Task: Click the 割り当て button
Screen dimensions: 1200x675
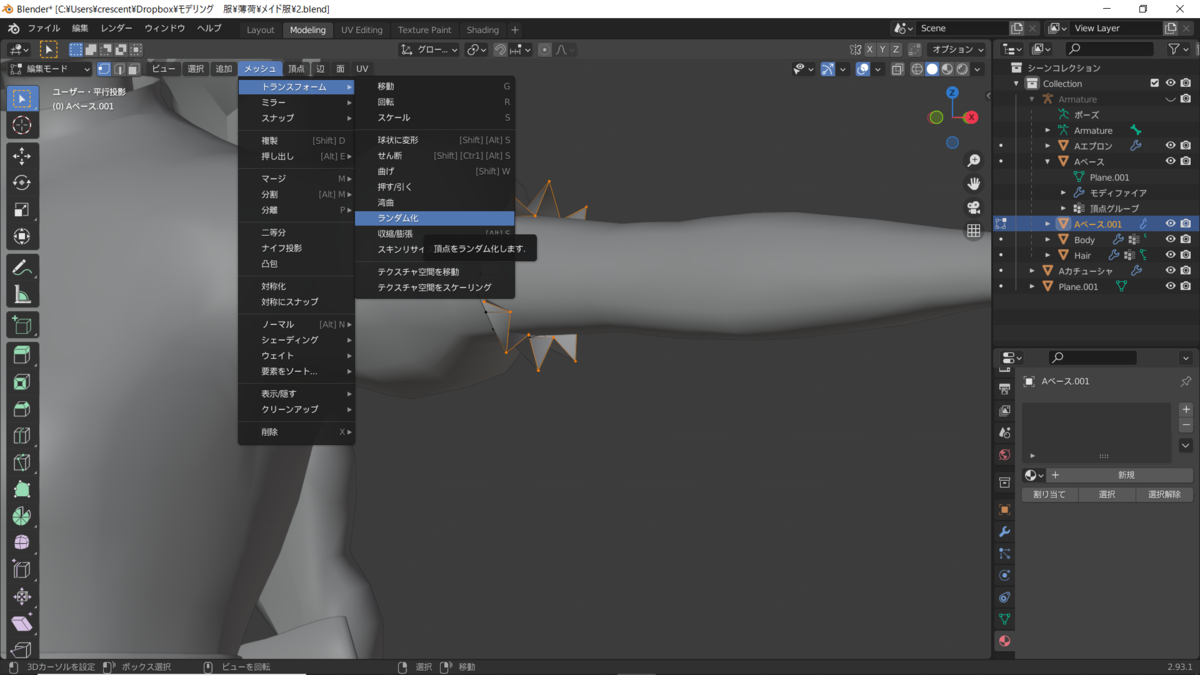Action: click(1049, 494)
